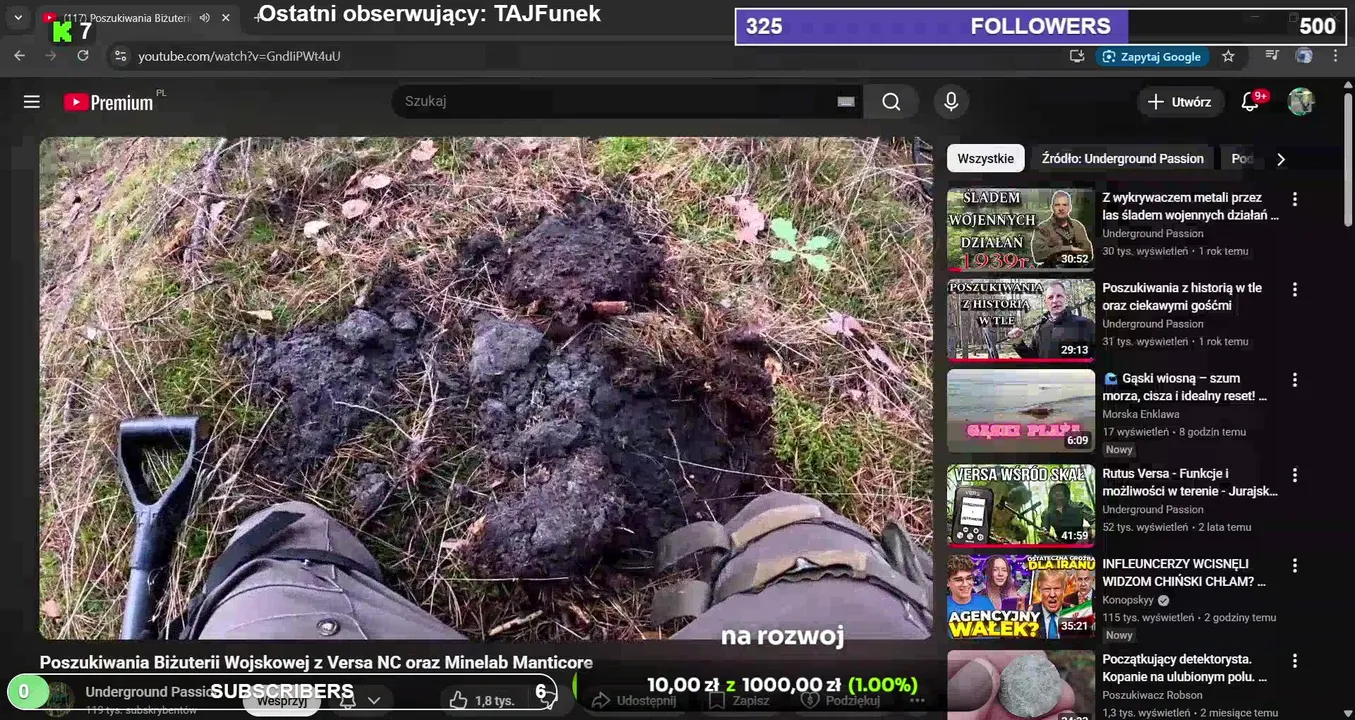Open options for 'INFLEUNCERZY WCISNĘLI' video
The image size is (1355, 720).
click(x=1295, y=565)
